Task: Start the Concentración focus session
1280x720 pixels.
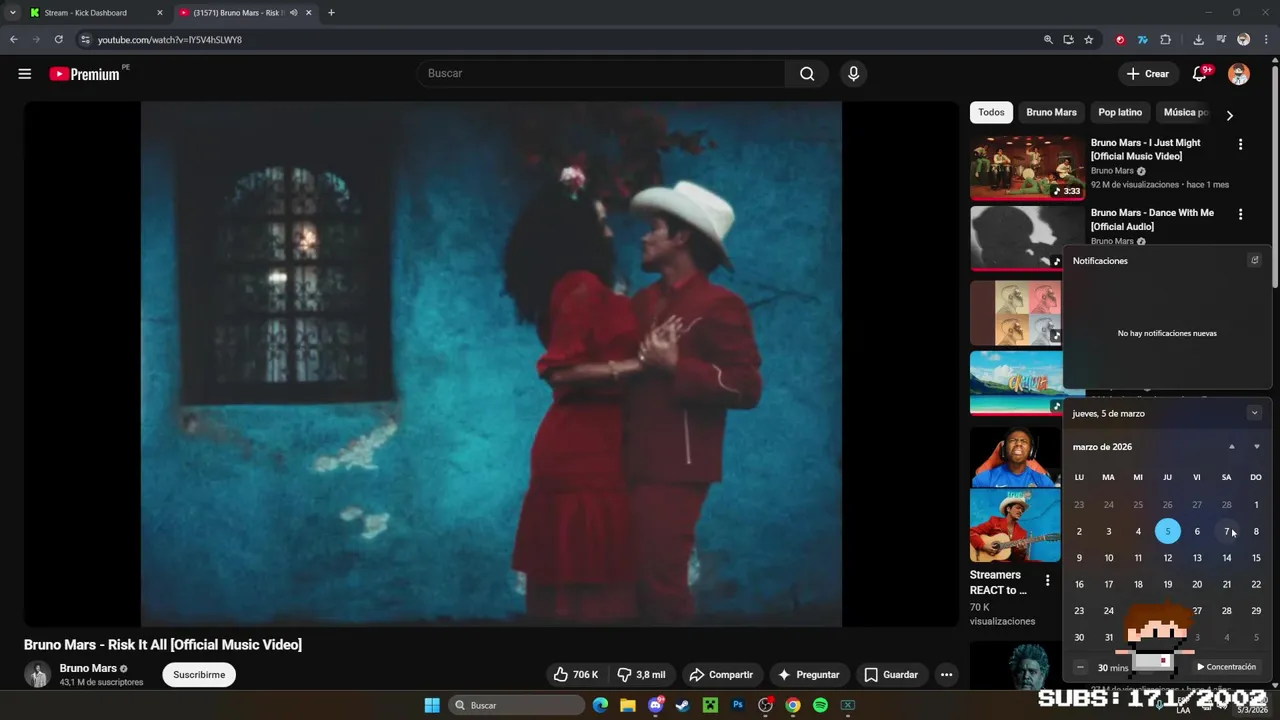Action: [1227, 667]
